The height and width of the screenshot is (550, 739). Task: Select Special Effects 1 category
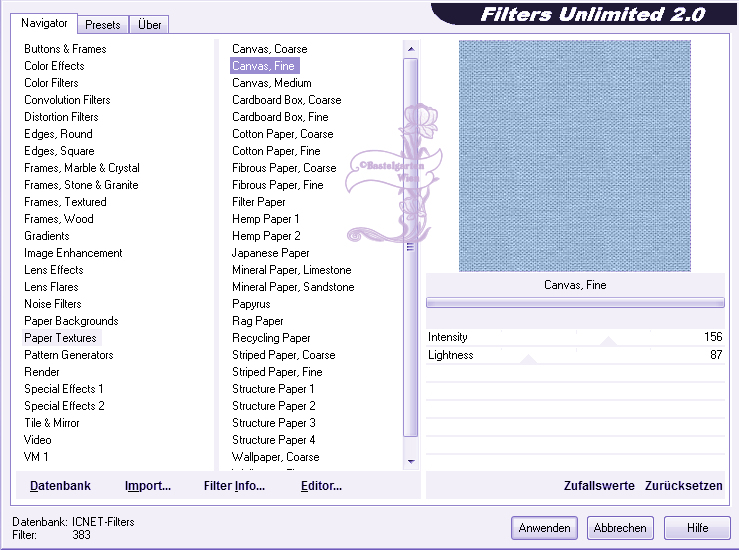(64, 389)
